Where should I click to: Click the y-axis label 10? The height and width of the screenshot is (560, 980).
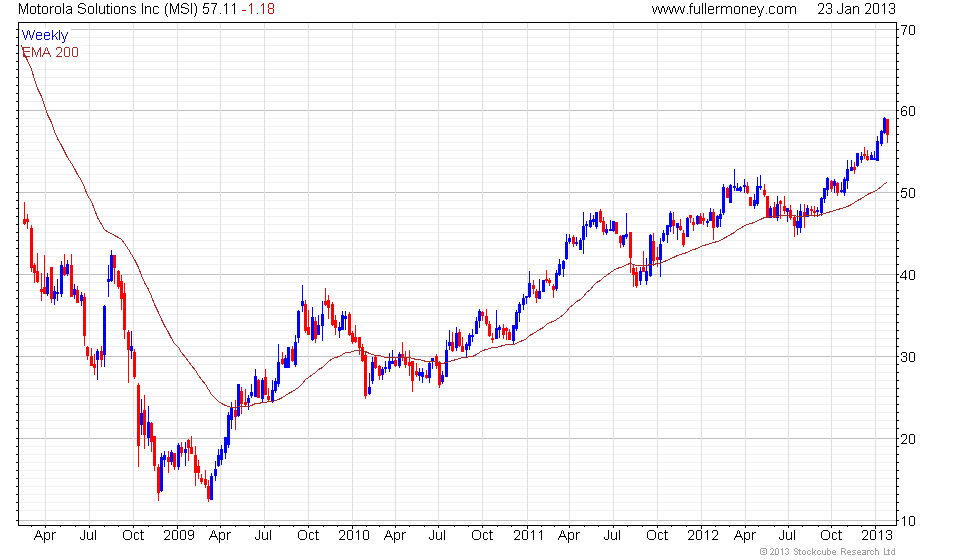click(908, 521)
